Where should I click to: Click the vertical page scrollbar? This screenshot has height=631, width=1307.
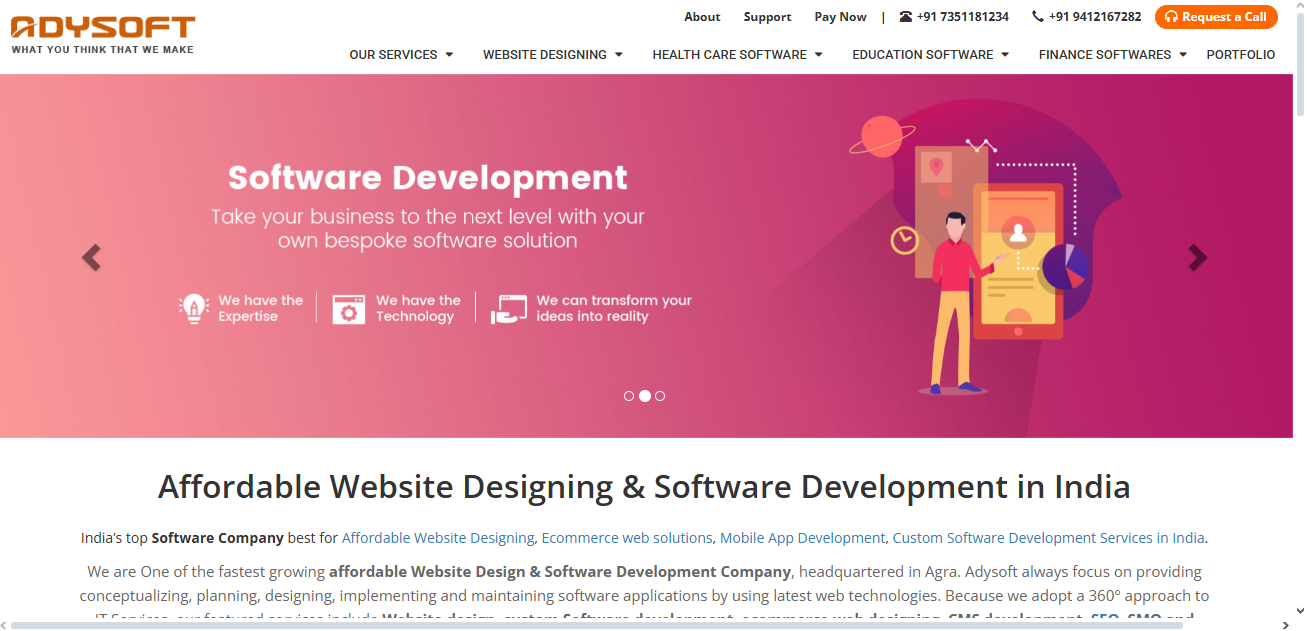(x=1300, y=60)
